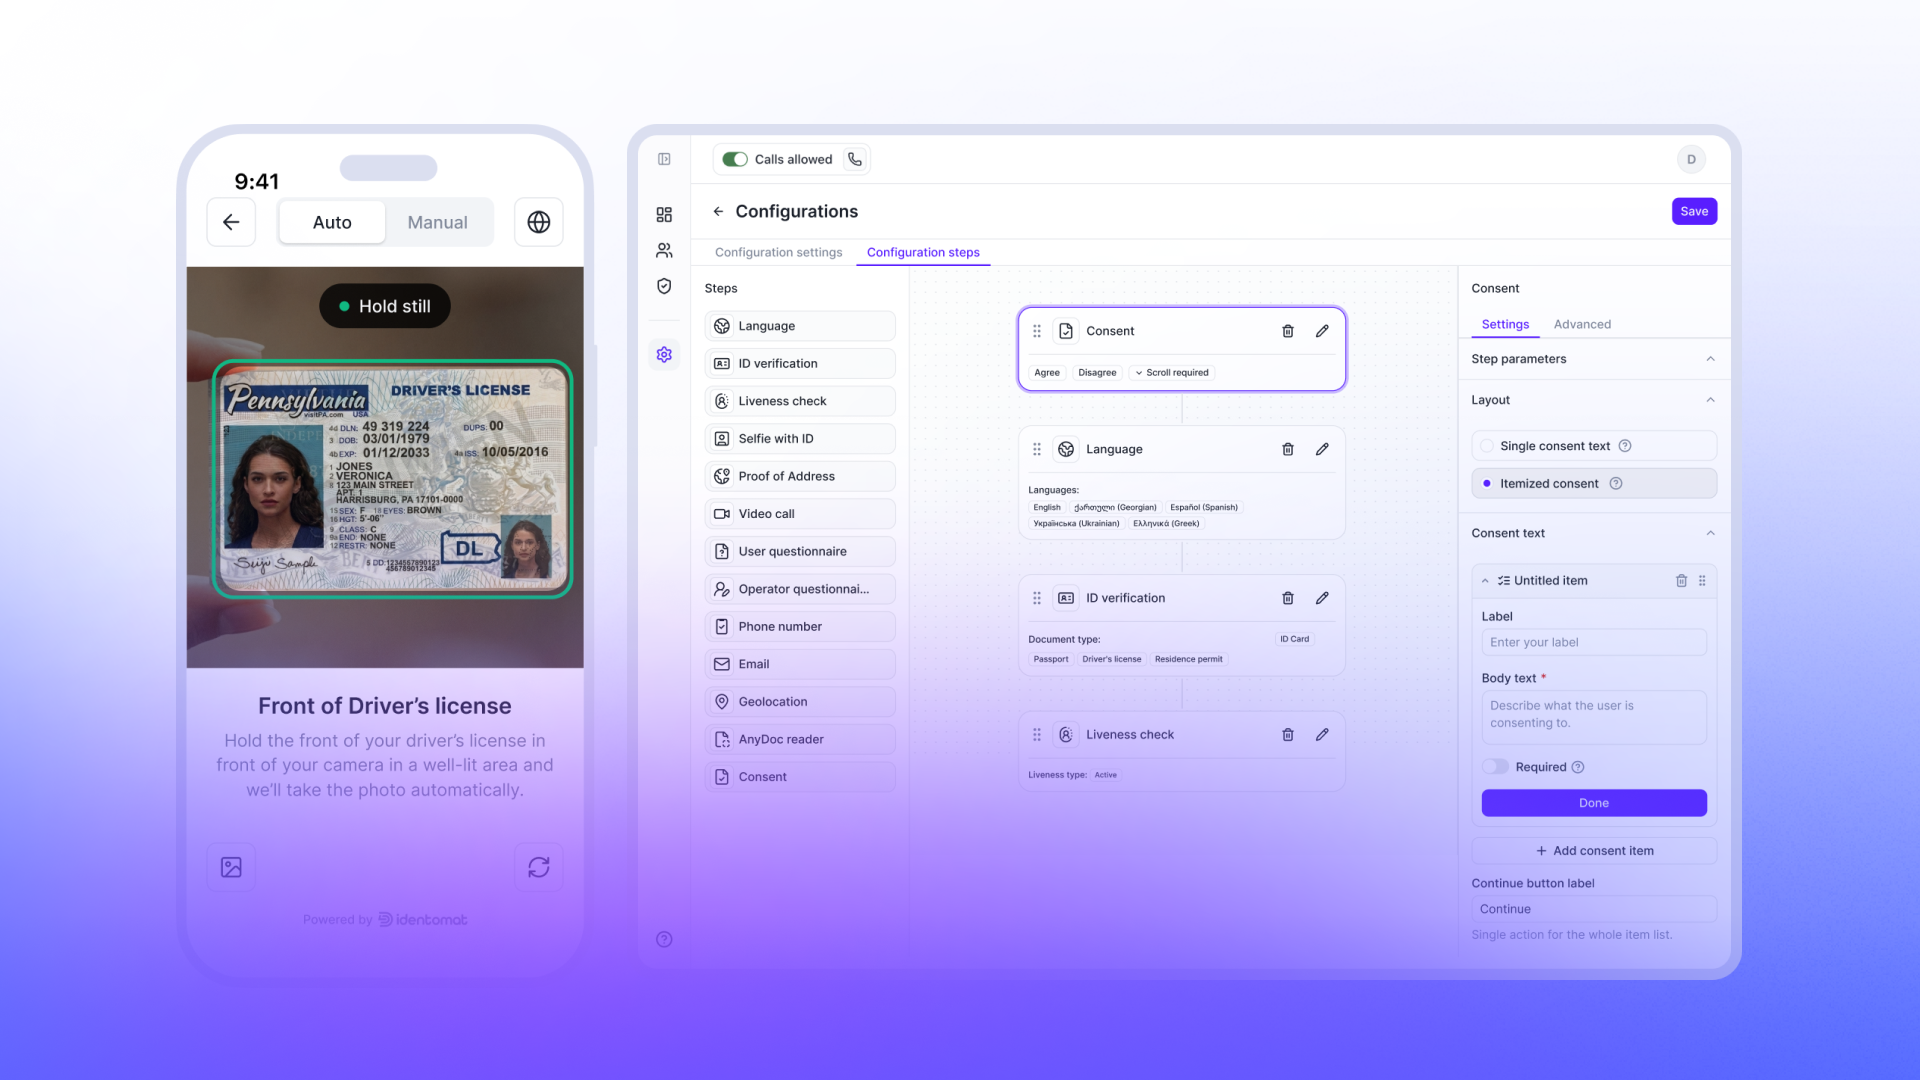
Task: Collapse the Untitled item chevron
Action: pos(1485,580)
